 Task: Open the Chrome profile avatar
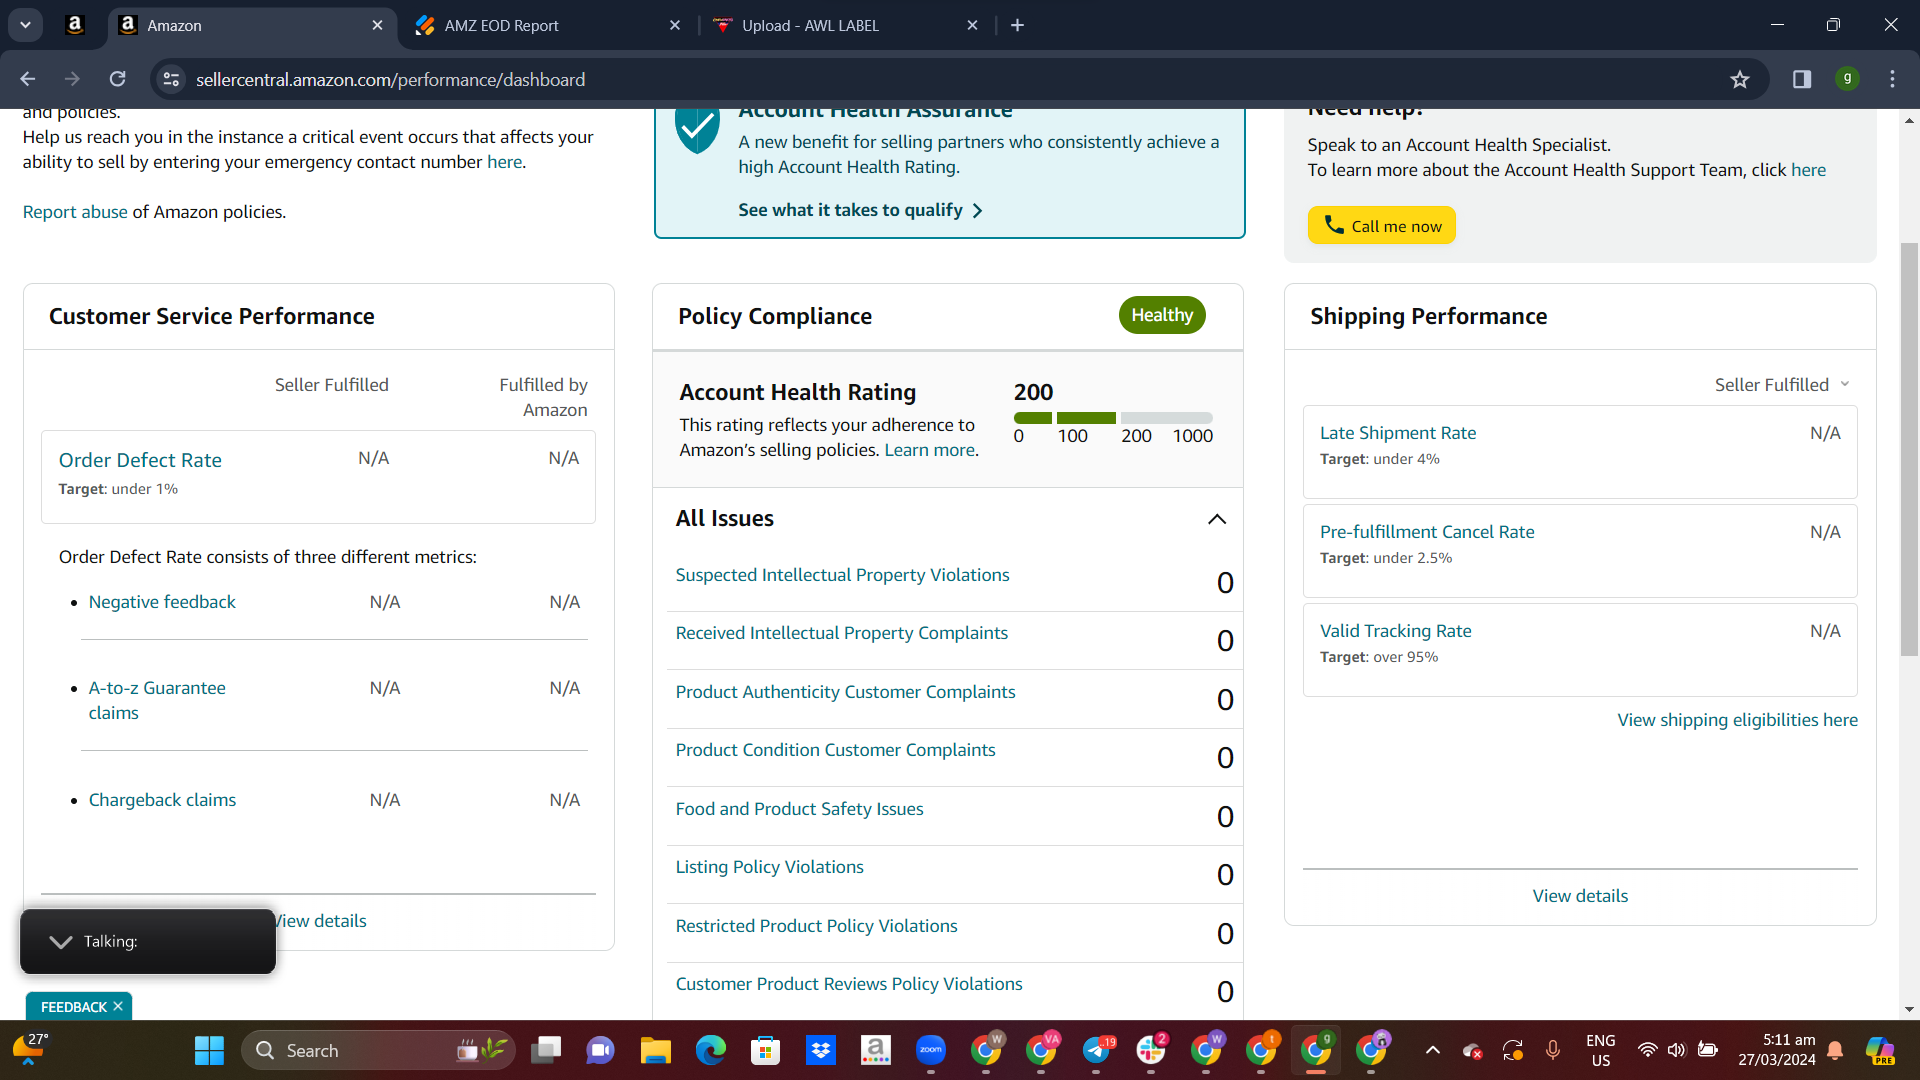(1847, 79)
